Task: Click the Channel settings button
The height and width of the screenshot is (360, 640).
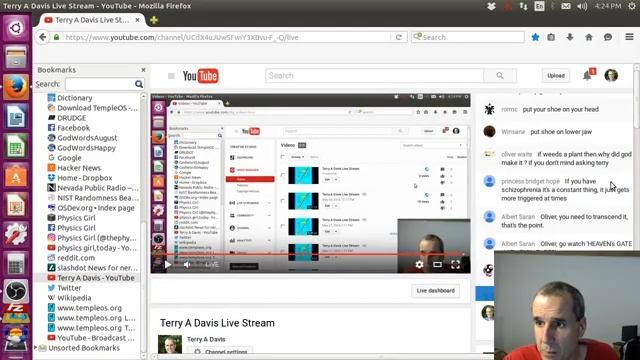Action: 220,352
